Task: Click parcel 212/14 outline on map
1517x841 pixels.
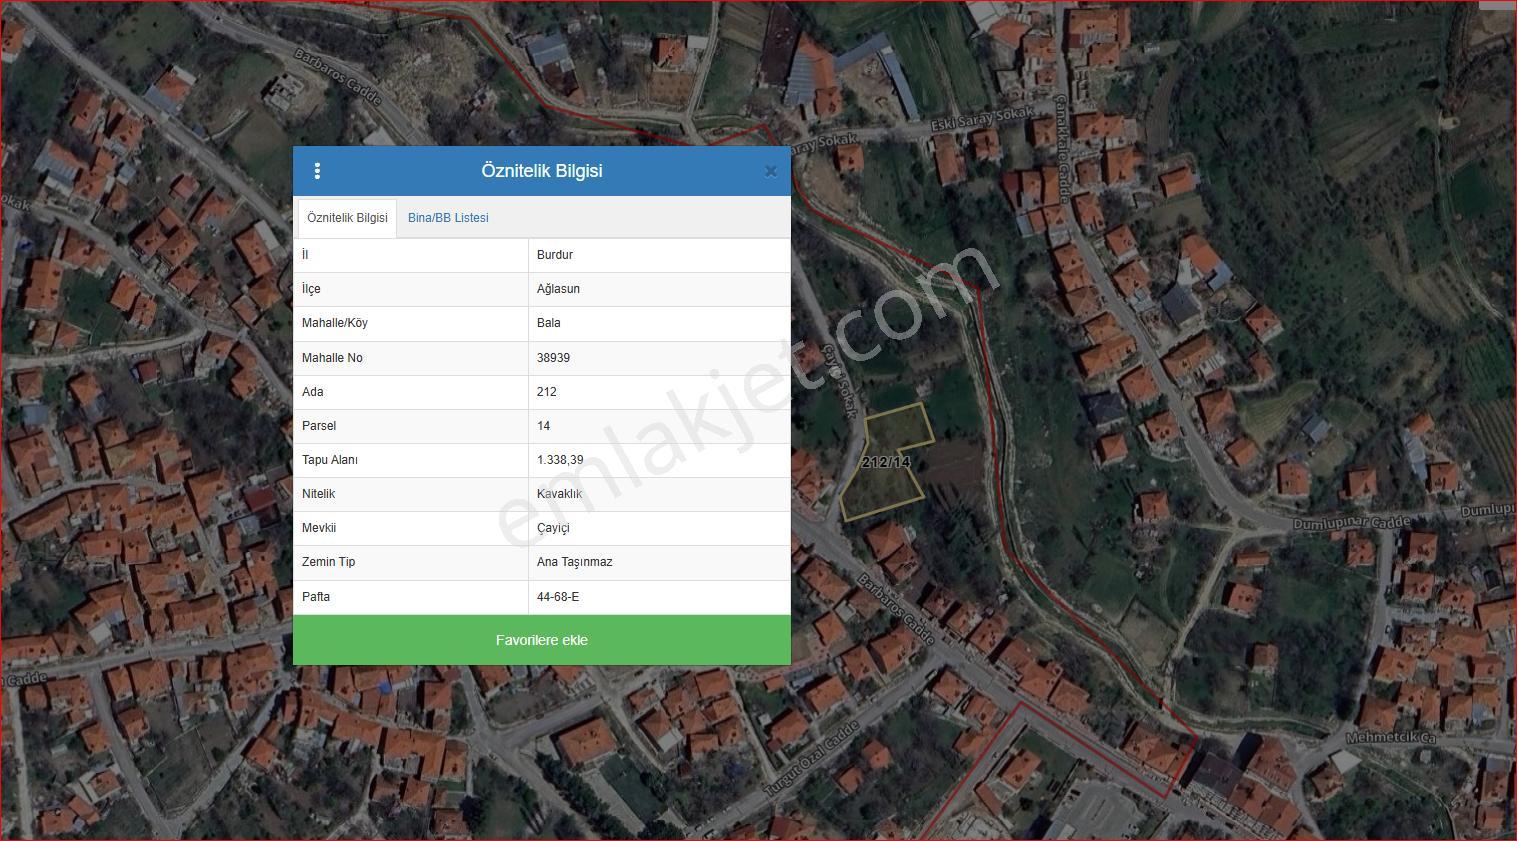Action: coord(886,462)
